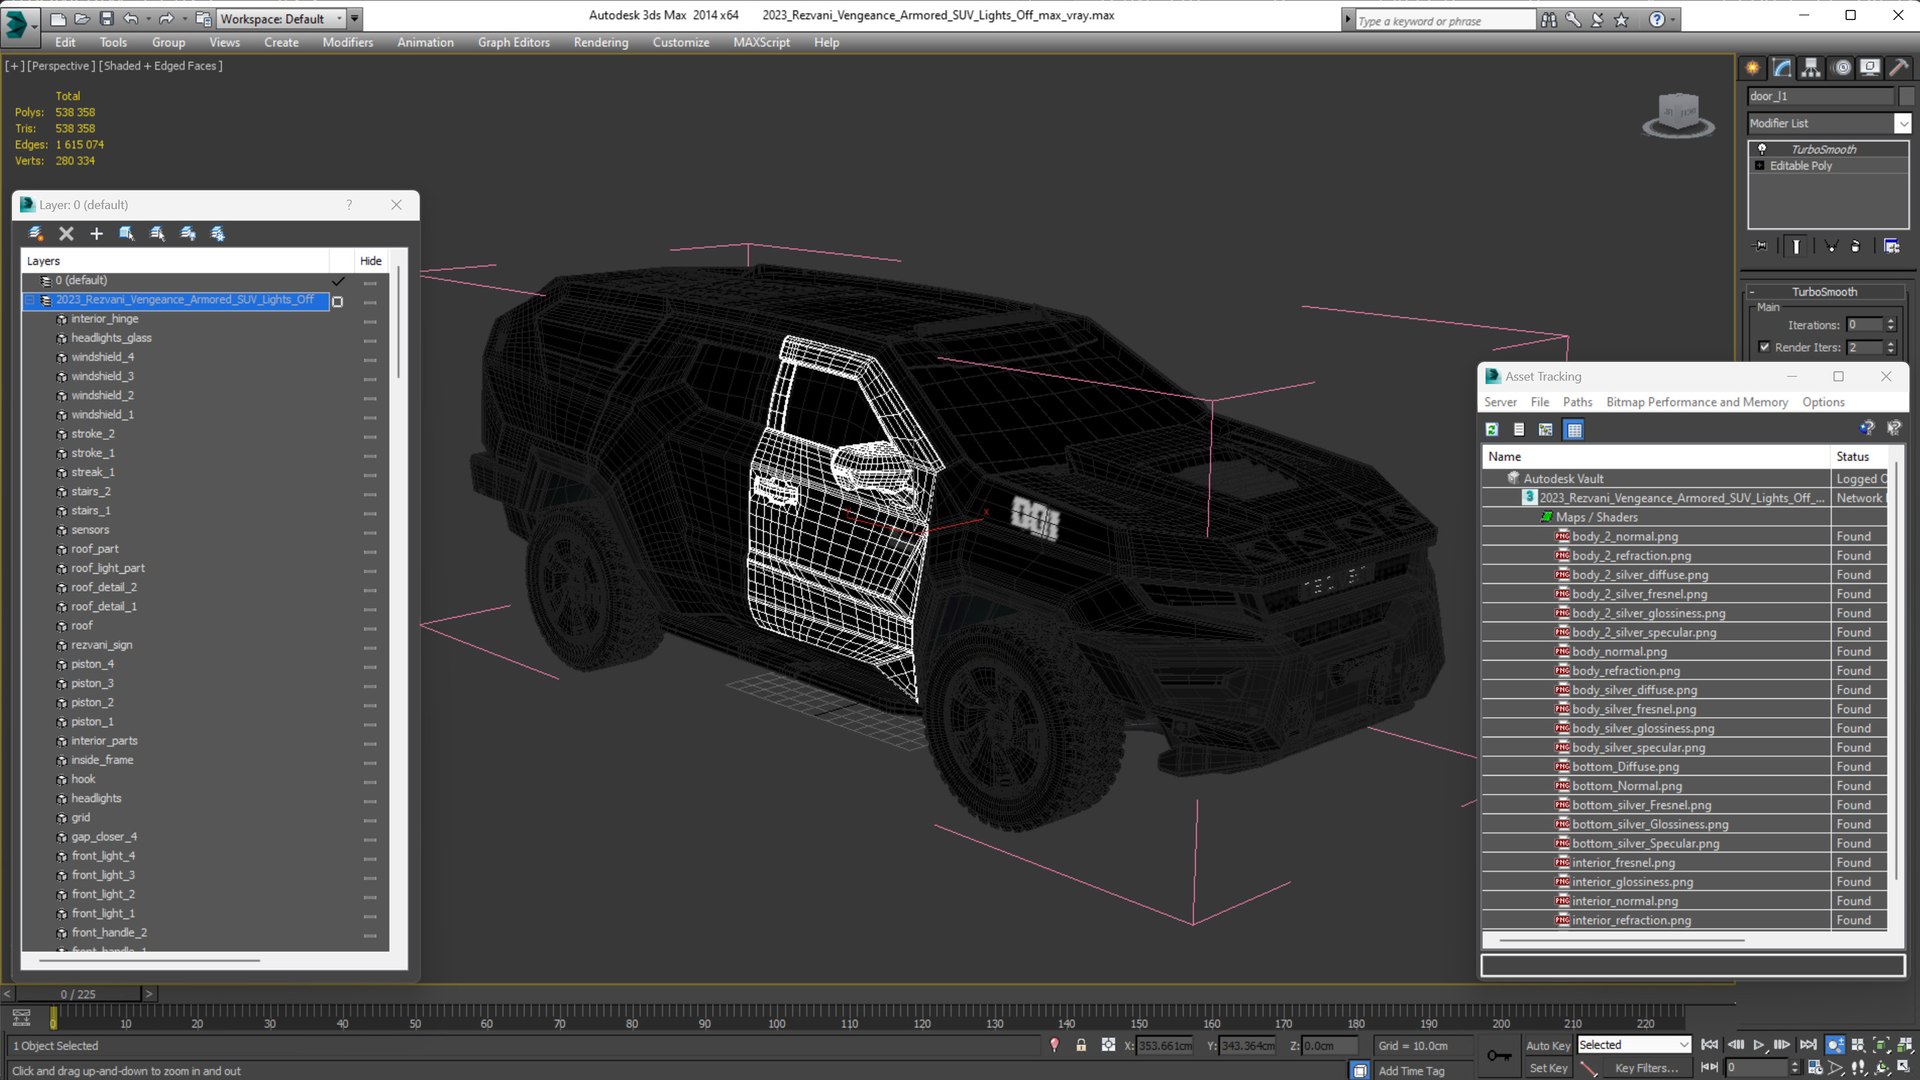
Task: Click object color swatch beside door_l1
Action: click(1907, 96)
